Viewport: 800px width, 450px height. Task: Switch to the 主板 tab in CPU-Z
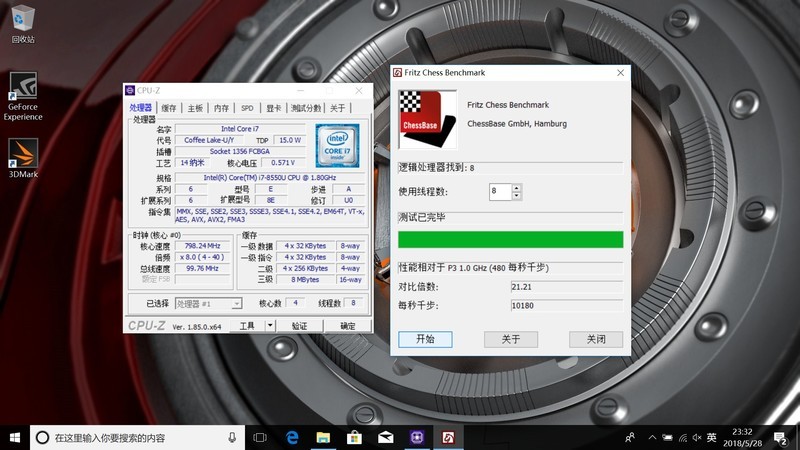pyautogui.click(x=195, y=108)
